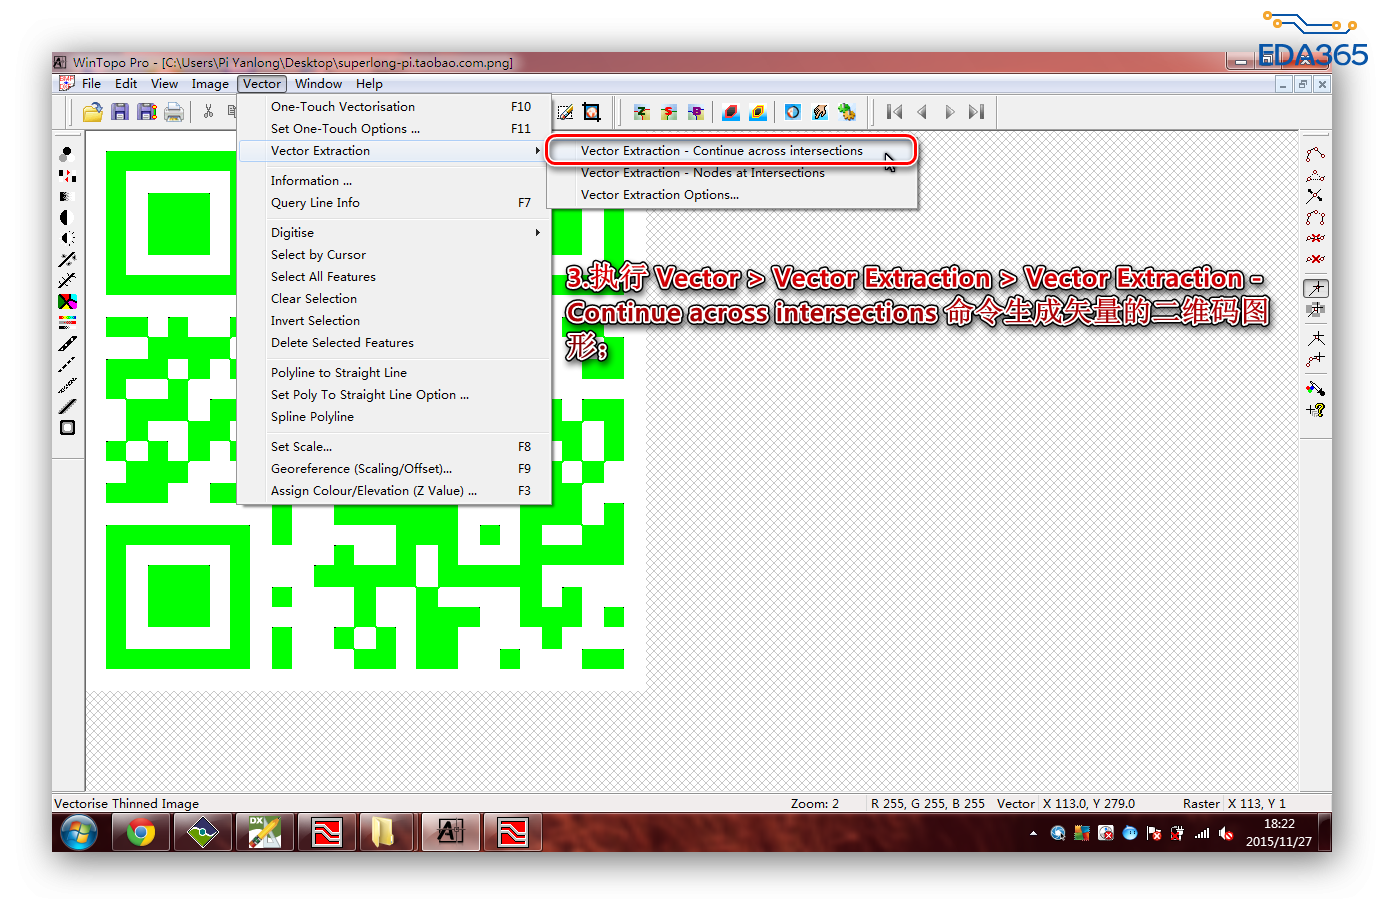The width and height of the screenshot is (1384, 904).
Task: Open the View menu
Action: coord(164,84)
